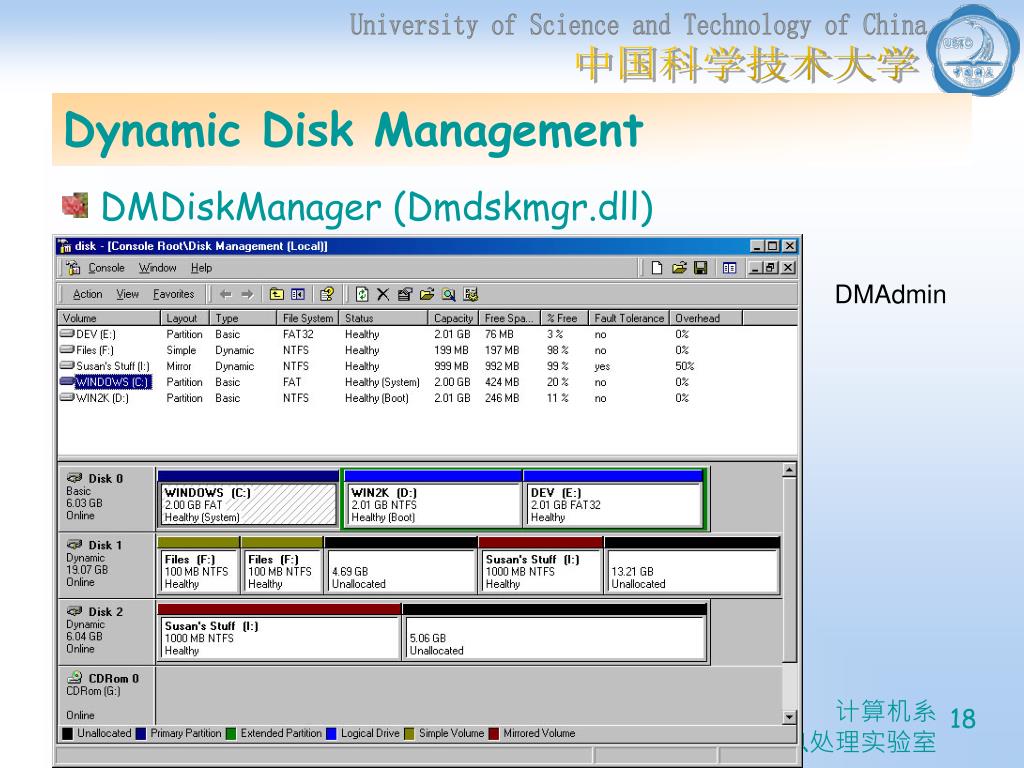The width and height of the screenshot is (1024, 768).
Task: Click the save console floppy icon
Action: [x=701, y=268]
